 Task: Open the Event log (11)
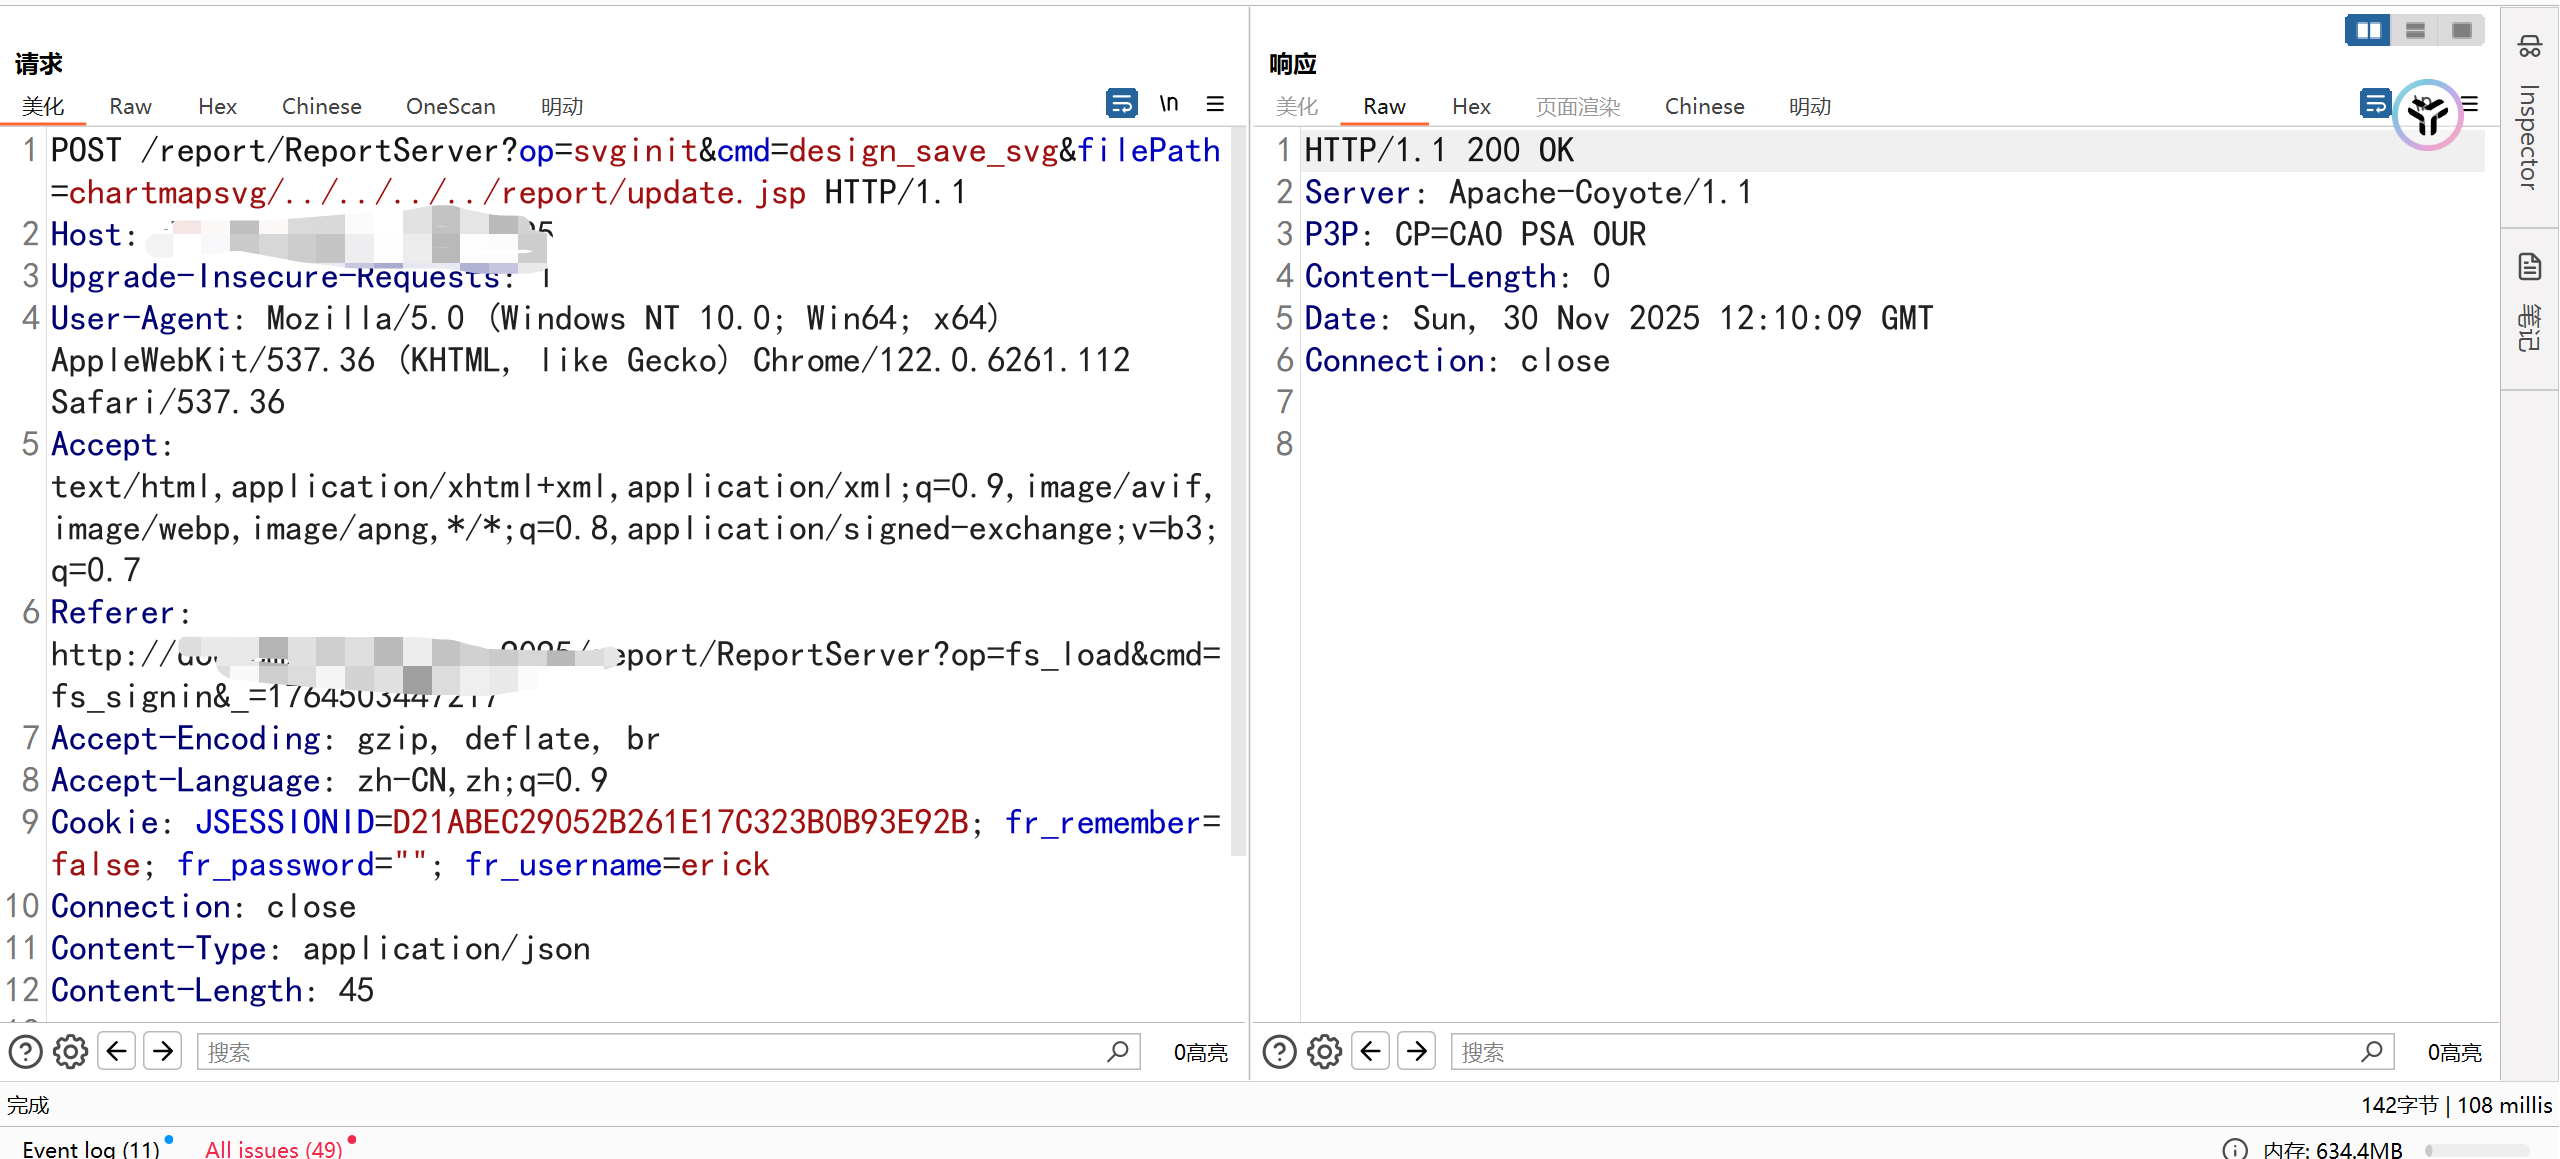91,1149
